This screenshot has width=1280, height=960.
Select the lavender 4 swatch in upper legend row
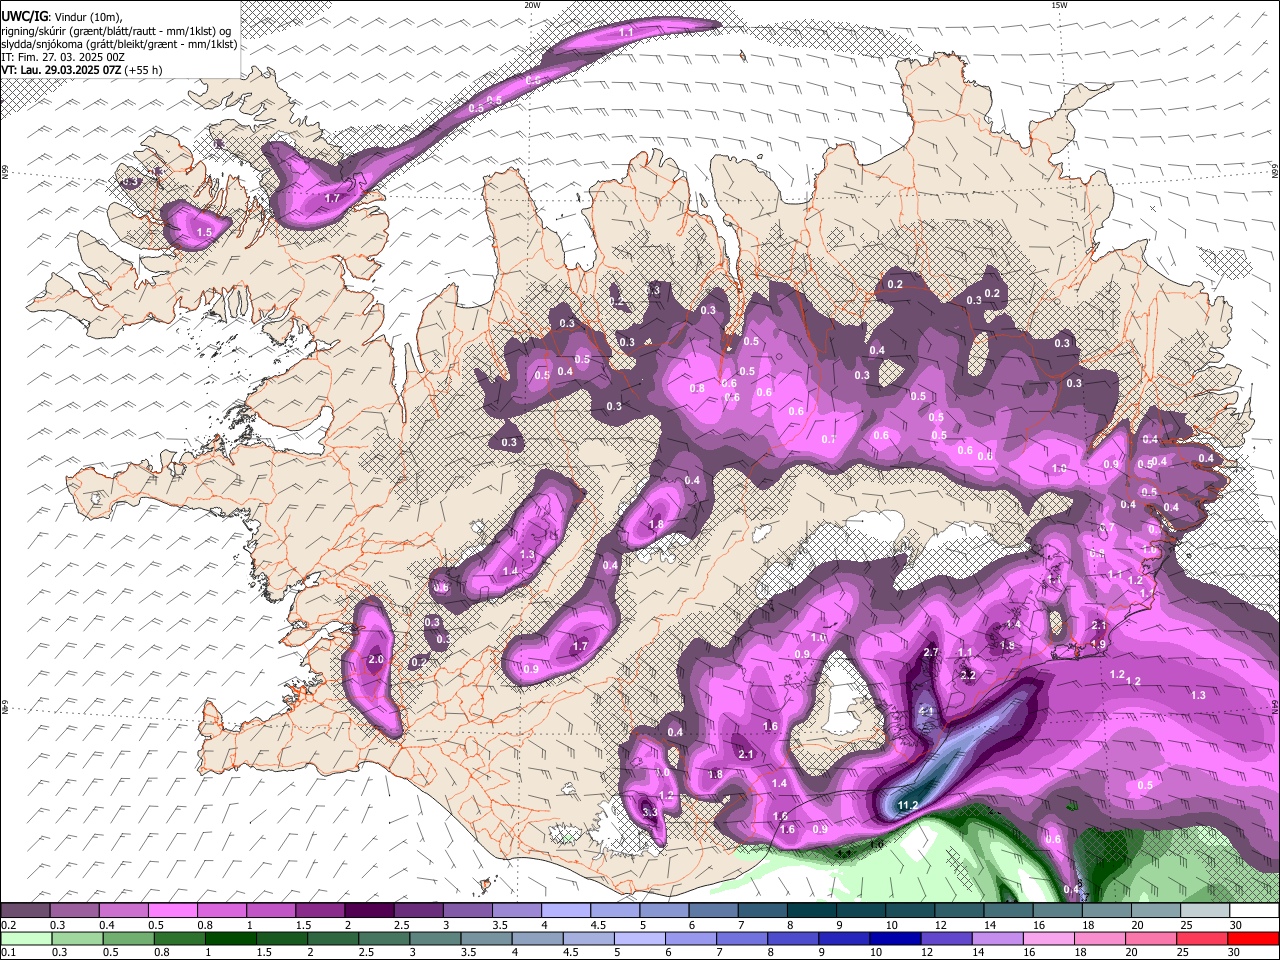coord(566,911)
